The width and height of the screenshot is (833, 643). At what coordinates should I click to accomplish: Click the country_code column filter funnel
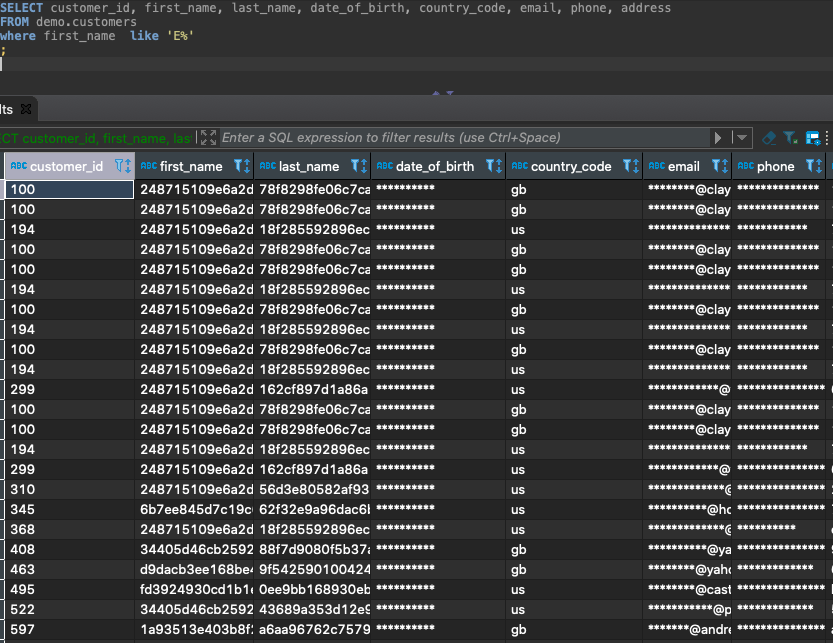pos(627,166)
